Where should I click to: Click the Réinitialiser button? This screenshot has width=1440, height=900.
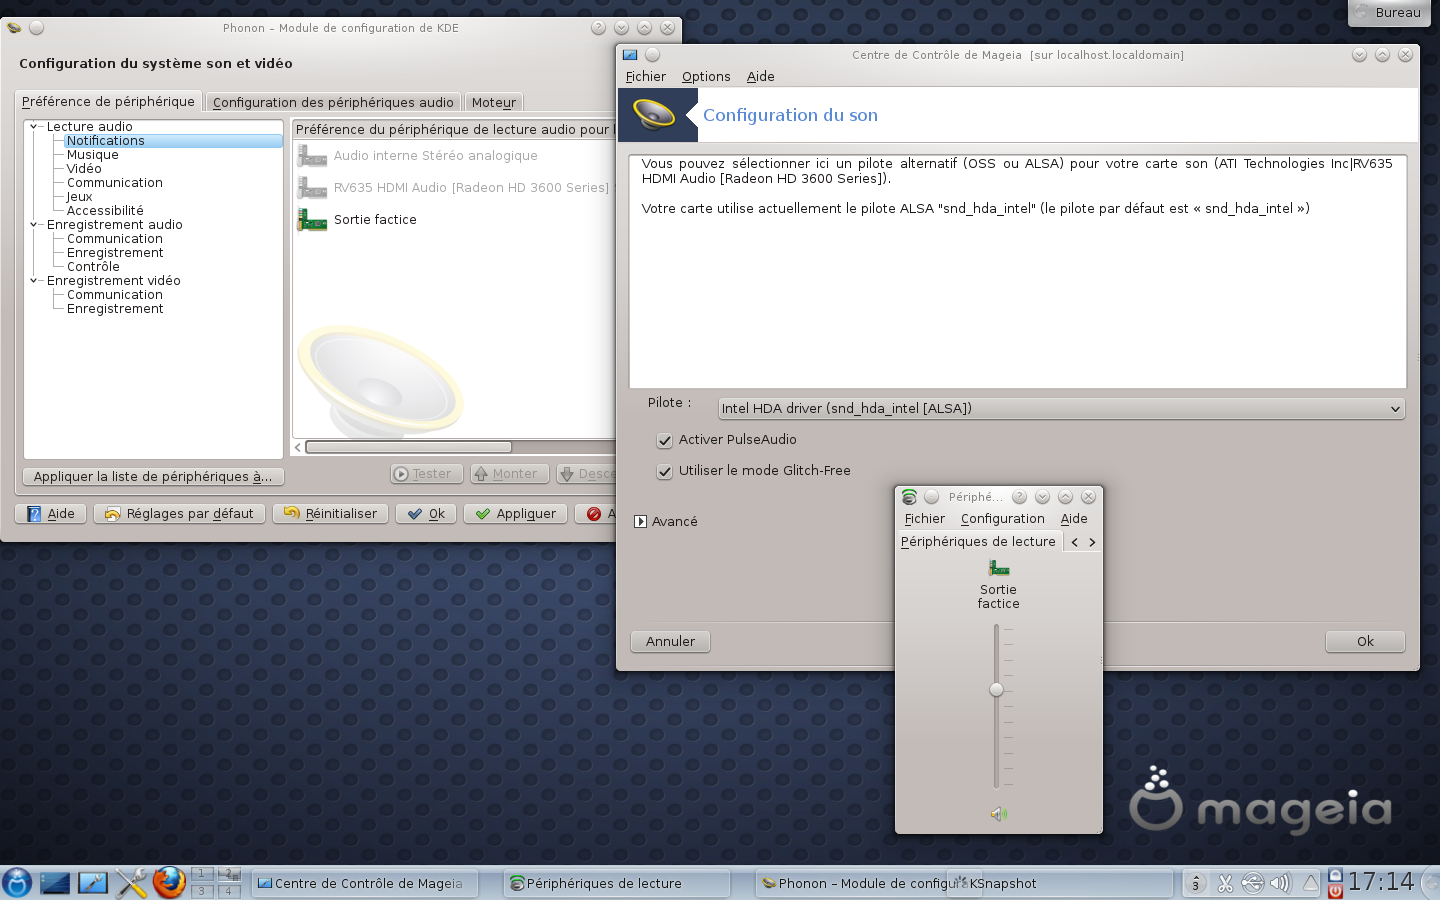[330, 513]
